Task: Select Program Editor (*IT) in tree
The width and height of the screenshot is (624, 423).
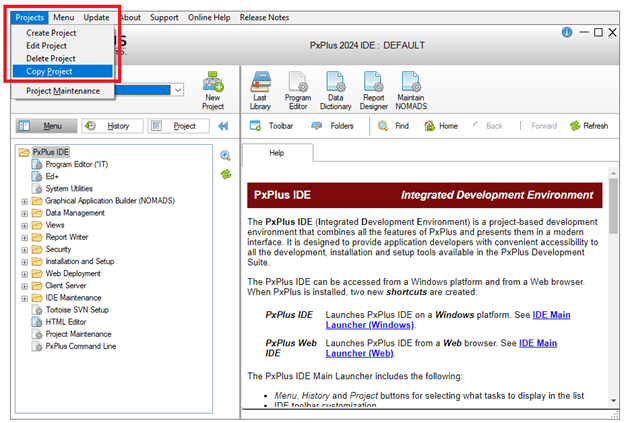Action: click(x=76, y=164)
